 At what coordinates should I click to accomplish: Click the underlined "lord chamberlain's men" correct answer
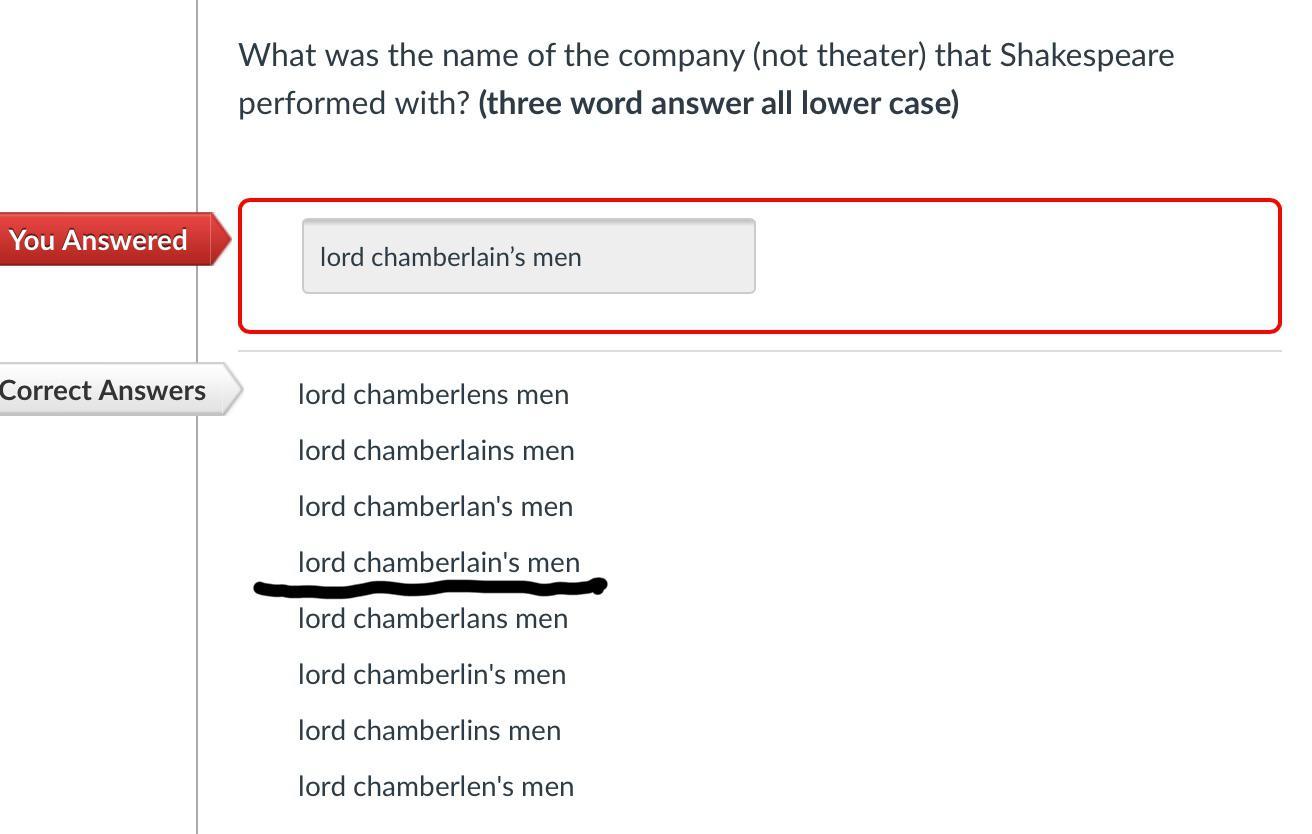tap(438, 562)
